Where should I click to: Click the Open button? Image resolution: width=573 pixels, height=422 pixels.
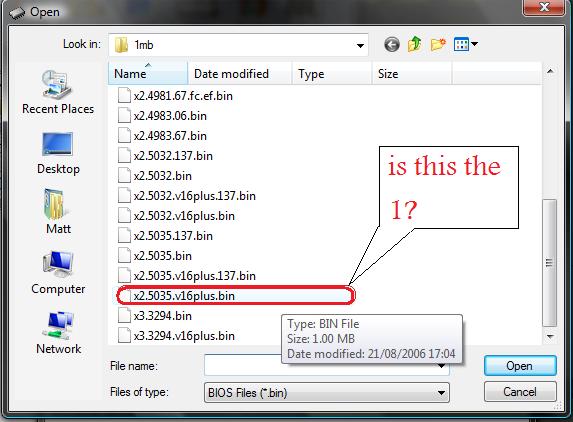pyautogui.click(x=520, y=366)
